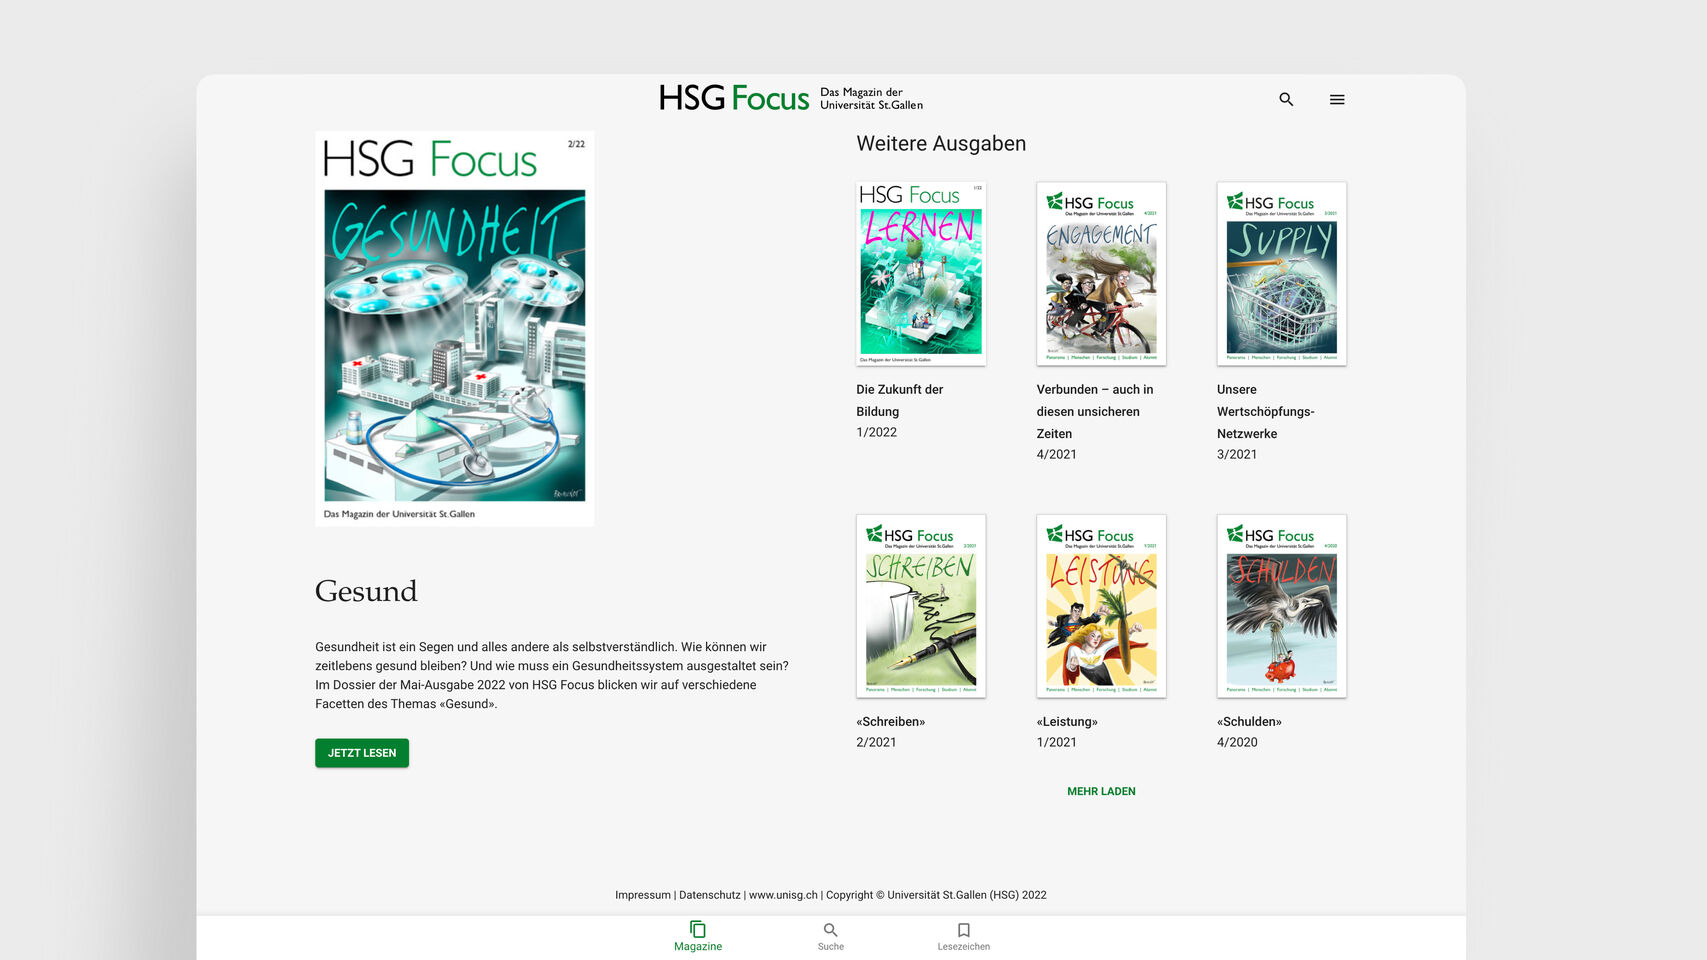Click the Impressum footer link

643,895
